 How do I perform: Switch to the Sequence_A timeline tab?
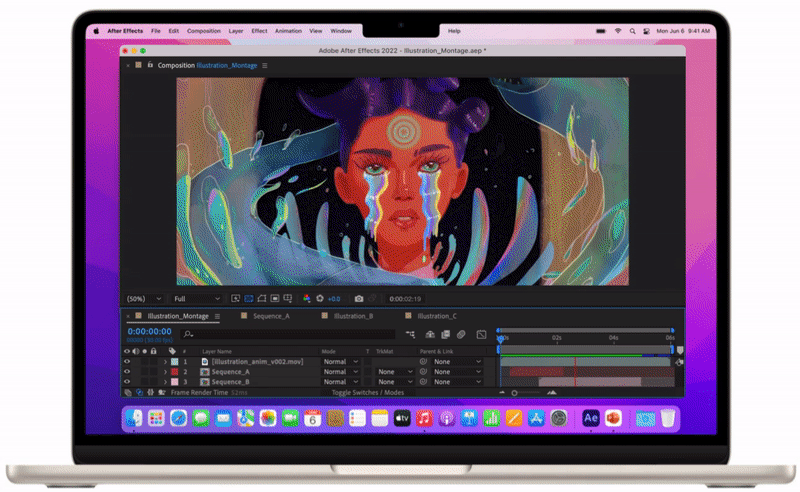tap(271, 316)
